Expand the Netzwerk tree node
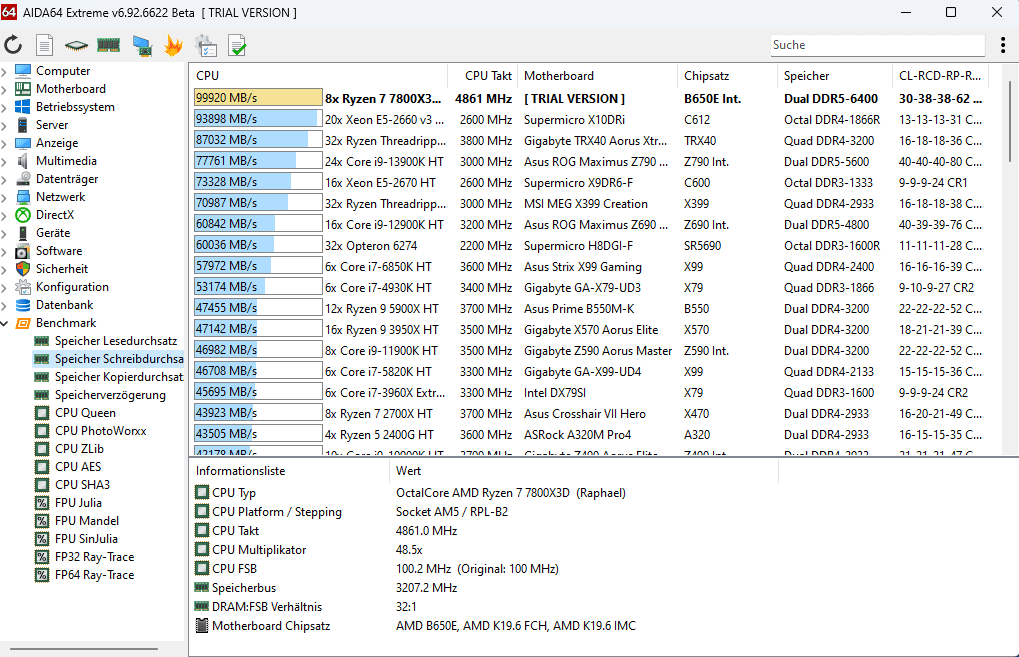The height and width of the screenshot is (657, 1019). (5, 197)
